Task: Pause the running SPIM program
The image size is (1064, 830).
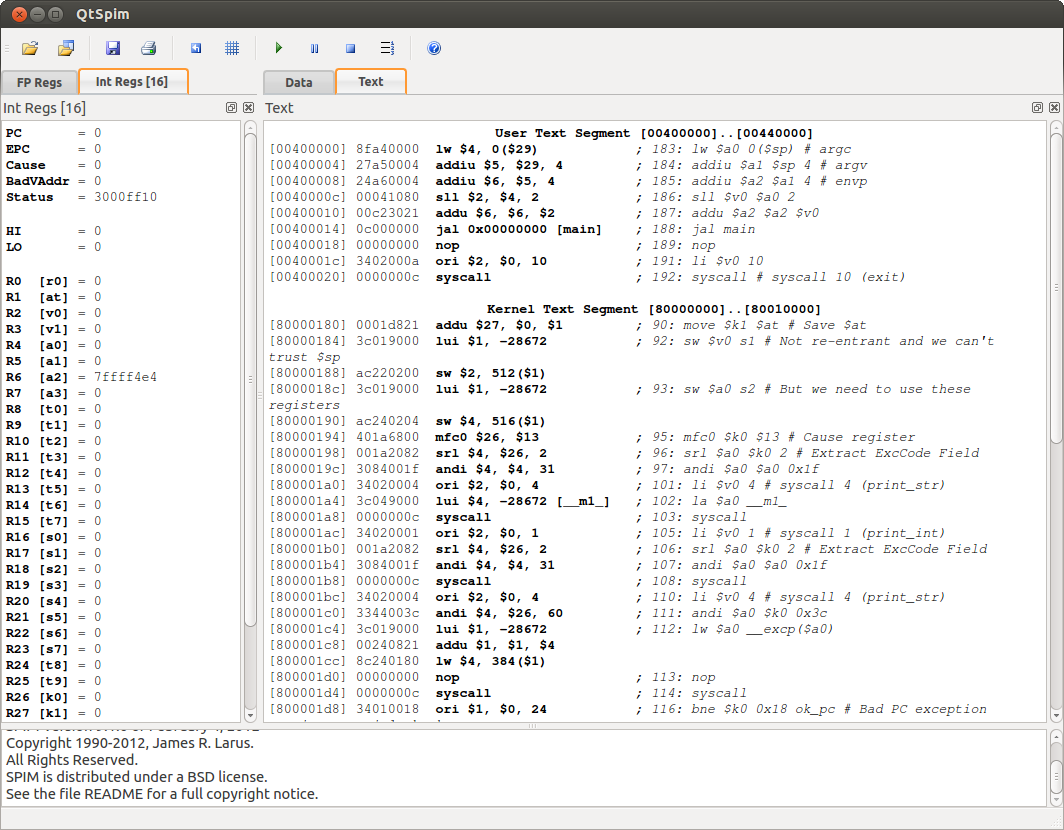Action: (314, 47)
